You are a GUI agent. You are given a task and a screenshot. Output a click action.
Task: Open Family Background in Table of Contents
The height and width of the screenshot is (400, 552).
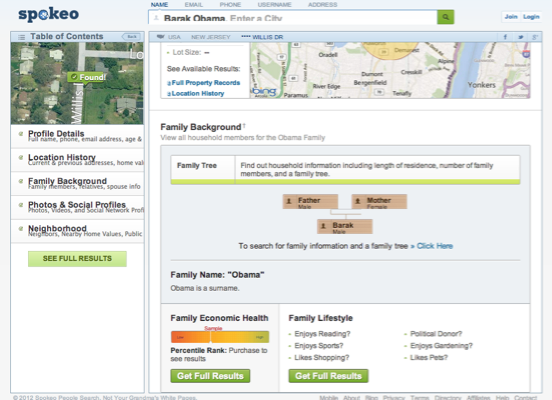click(77, 183)
